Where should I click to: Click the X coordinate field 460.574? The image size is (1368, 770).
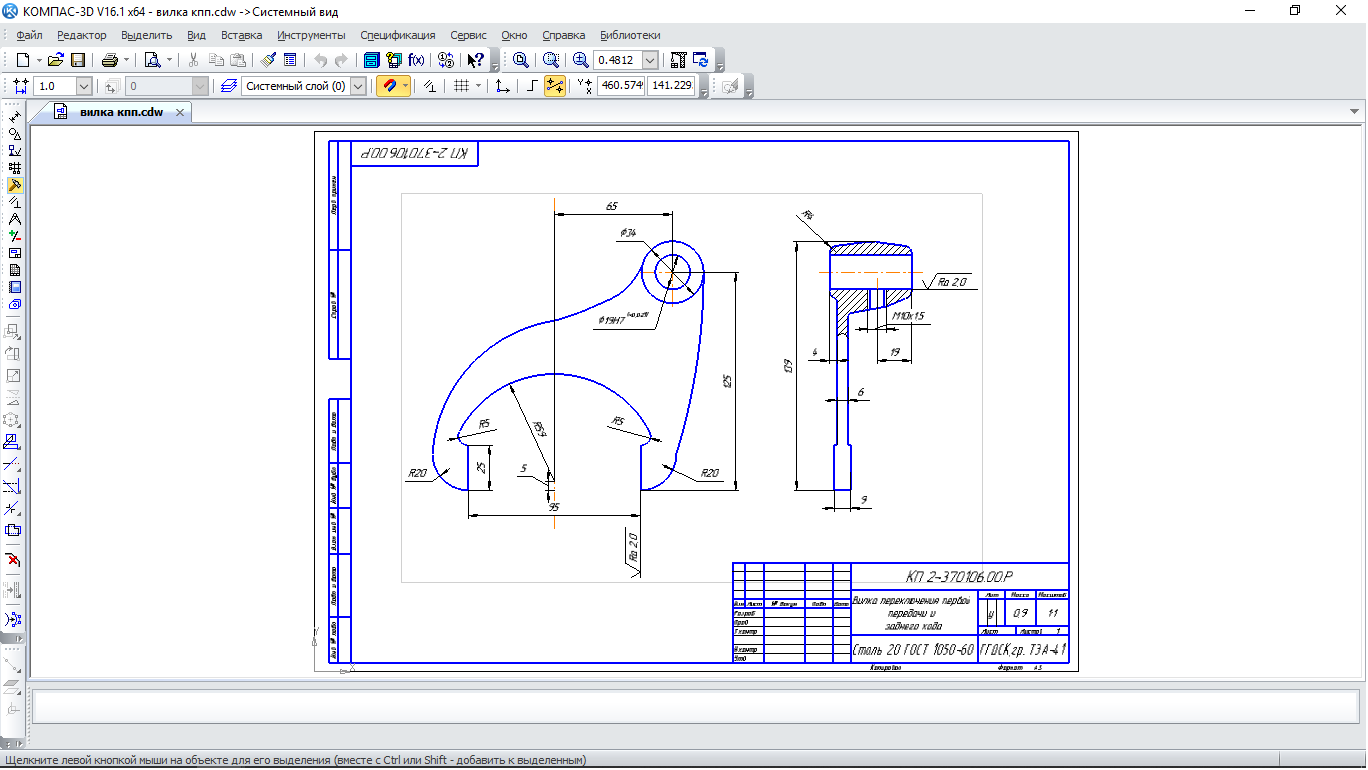point(620,86)
